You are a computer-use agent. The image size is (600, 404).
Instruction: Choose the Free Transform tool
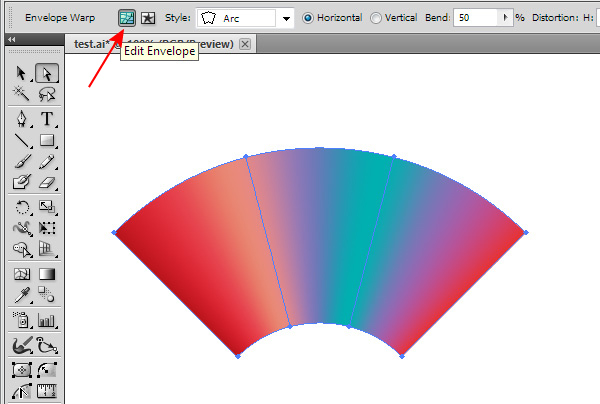[x=47, y=228]
